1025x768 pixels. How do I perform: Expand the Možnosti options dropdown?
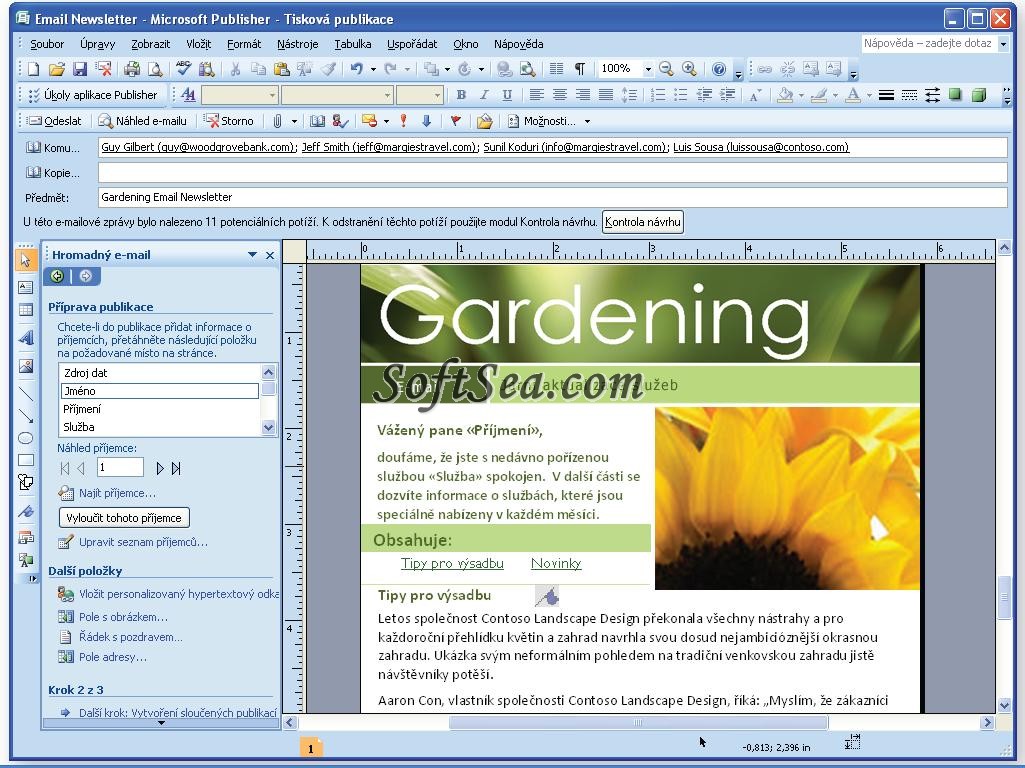click(587, 121)
